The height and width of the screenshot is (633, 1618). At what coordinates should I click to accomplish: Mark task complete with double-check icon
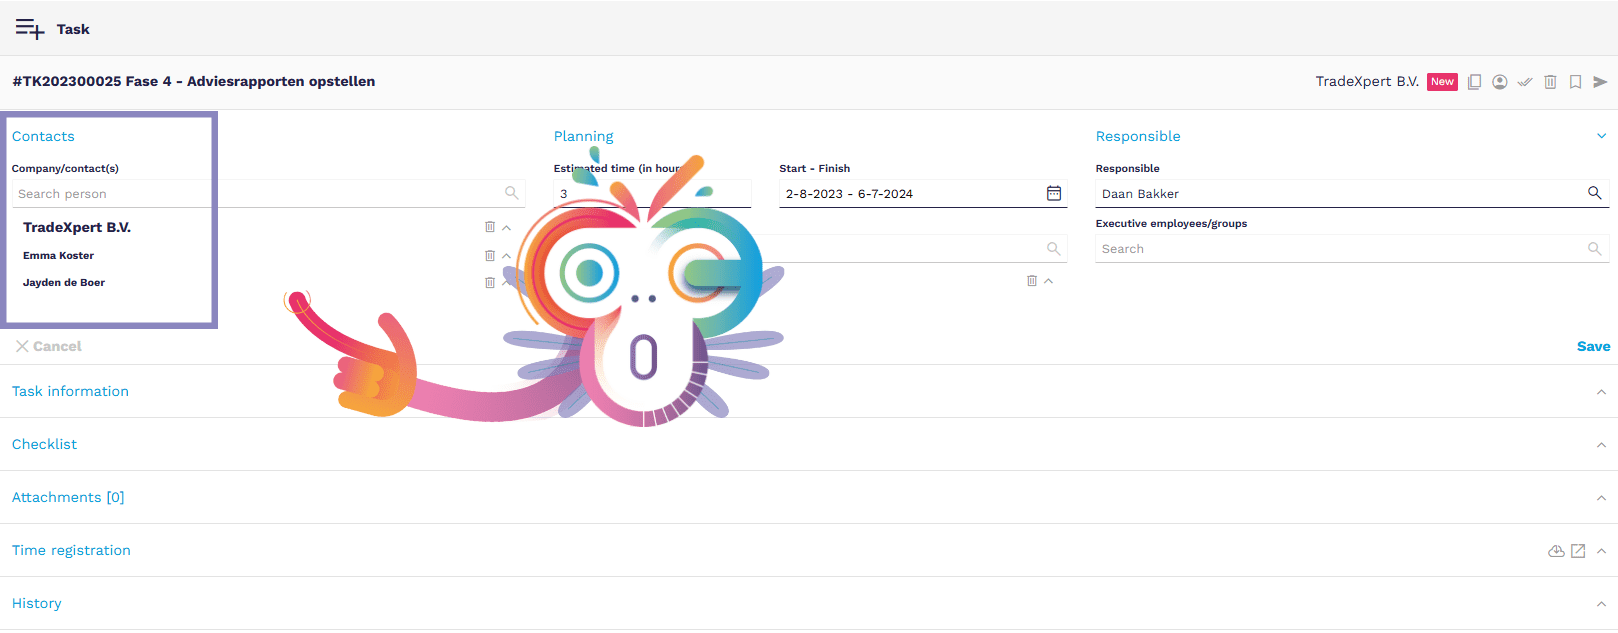(1524, 82)
